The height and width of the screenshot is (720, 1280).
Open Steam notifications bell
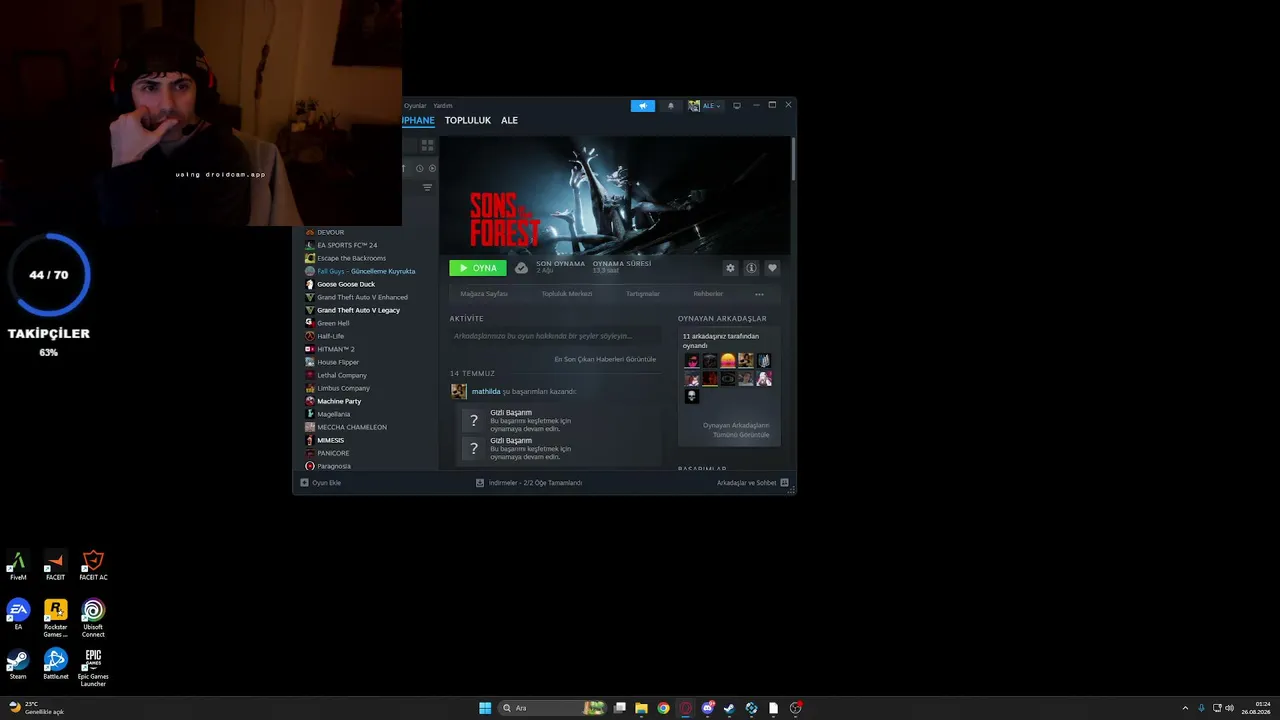click(671, 106)
